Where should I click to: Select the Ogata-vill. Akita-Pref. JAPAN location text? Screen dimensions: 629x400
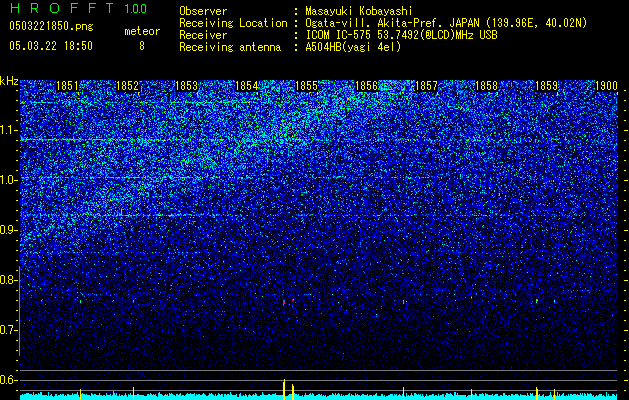click(446, 23)
